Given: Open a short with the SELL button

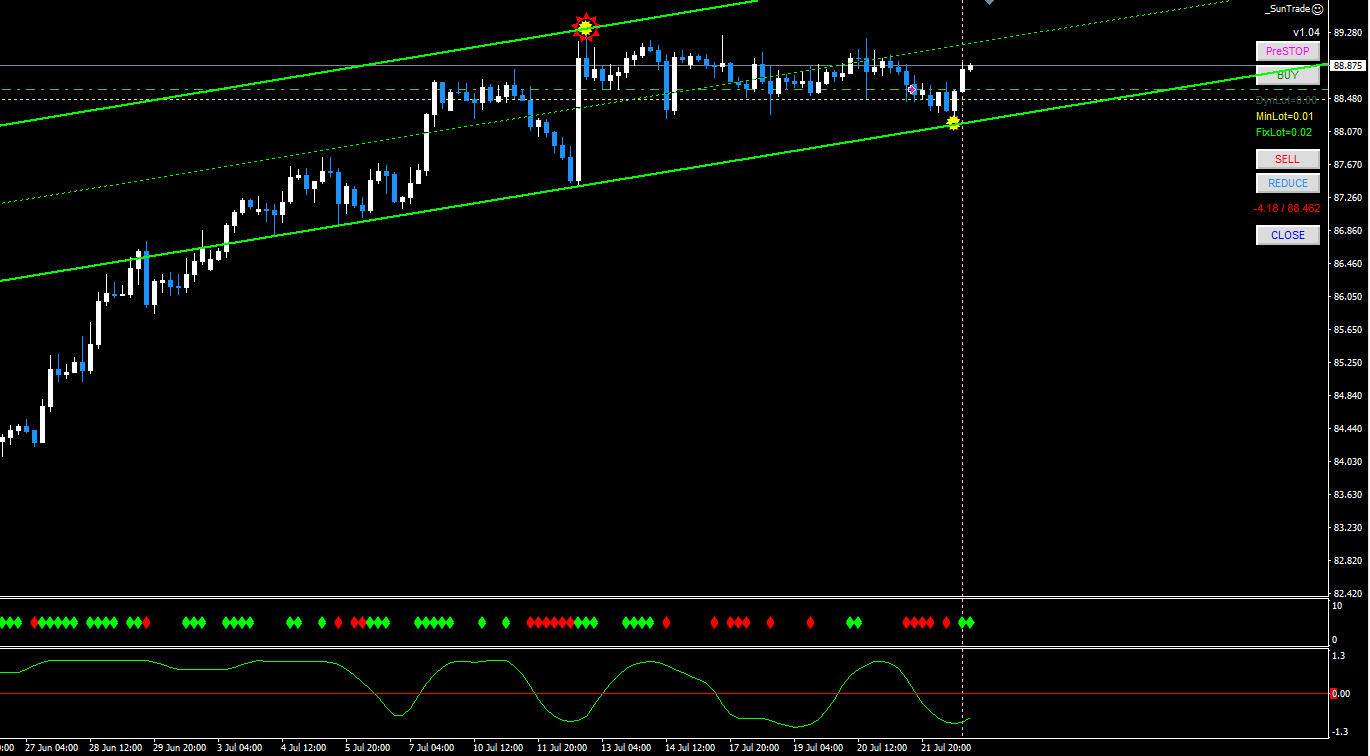Looking at the screenshot, I should tap(1288, 159).
